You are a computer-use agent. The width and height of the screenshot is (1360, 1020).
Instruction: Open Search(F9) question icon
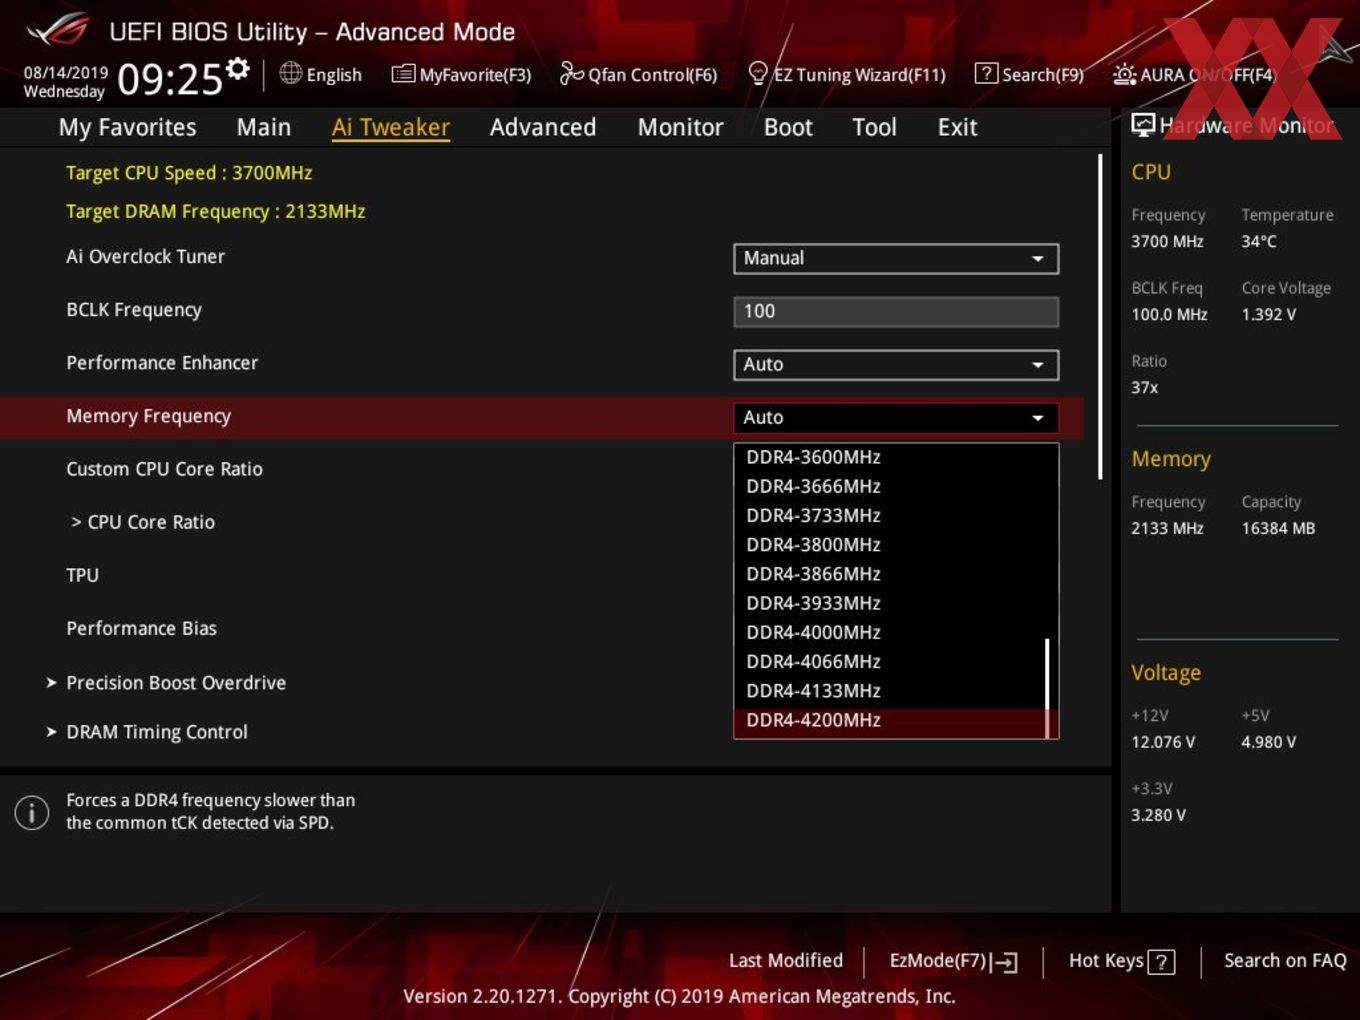(x=986, y=73)
